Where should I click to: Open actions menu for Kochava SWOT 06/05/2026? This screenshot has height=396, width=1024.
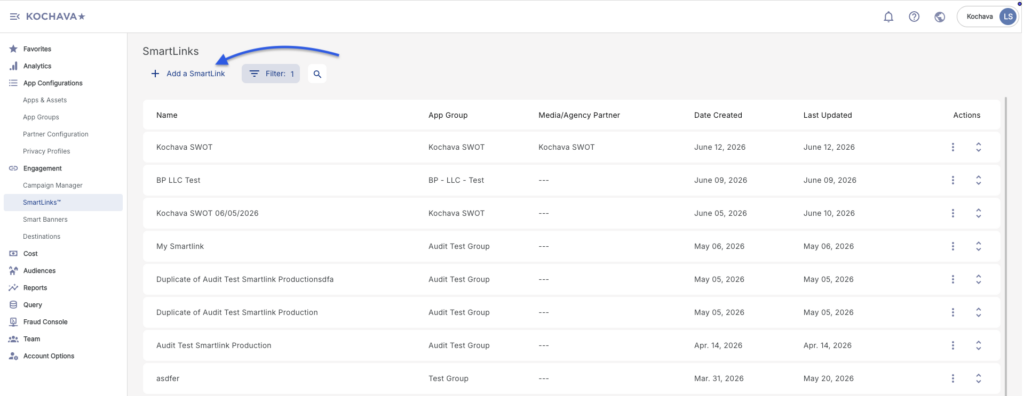pos(953,213)
